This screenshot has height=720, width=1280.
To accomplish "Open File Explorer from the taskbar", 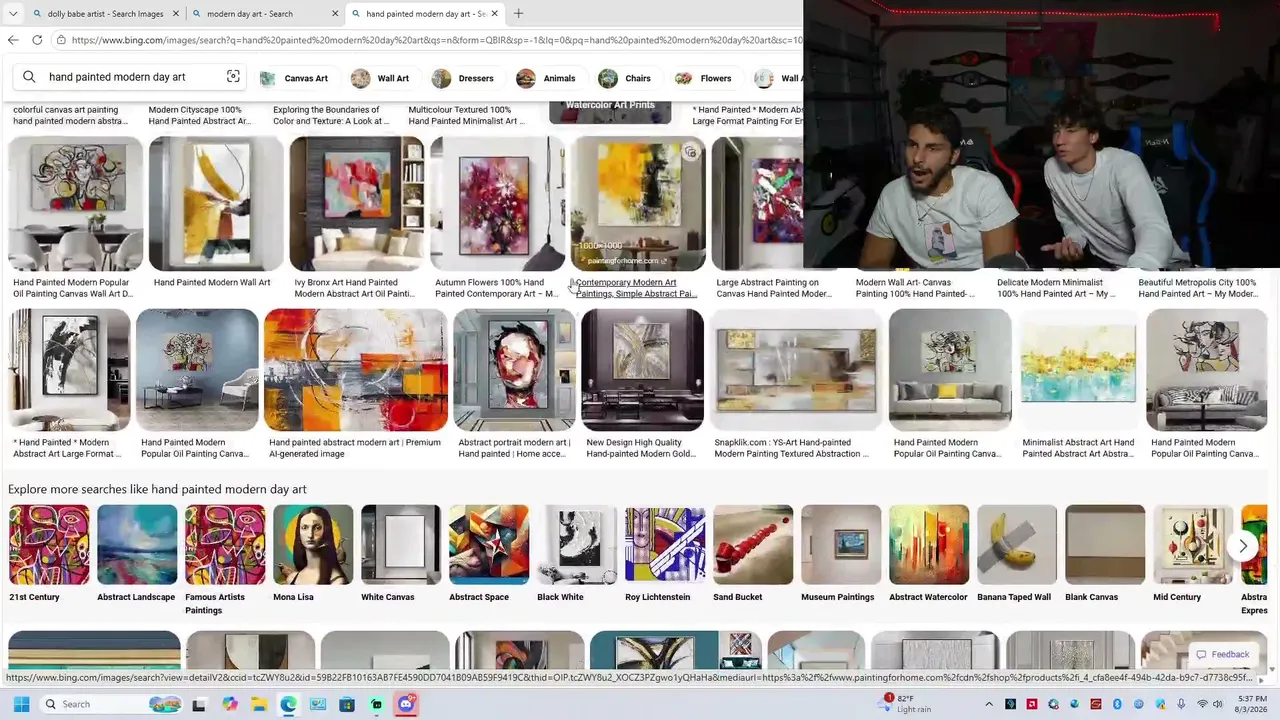I will pos(259,704).
